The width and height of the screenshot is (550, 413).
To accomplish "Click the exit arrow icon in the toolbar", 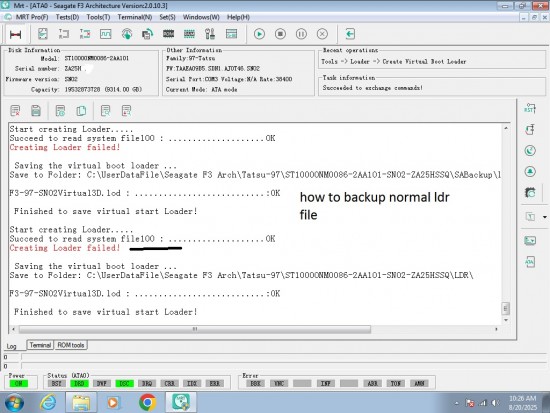I will [x=350, y=34].
